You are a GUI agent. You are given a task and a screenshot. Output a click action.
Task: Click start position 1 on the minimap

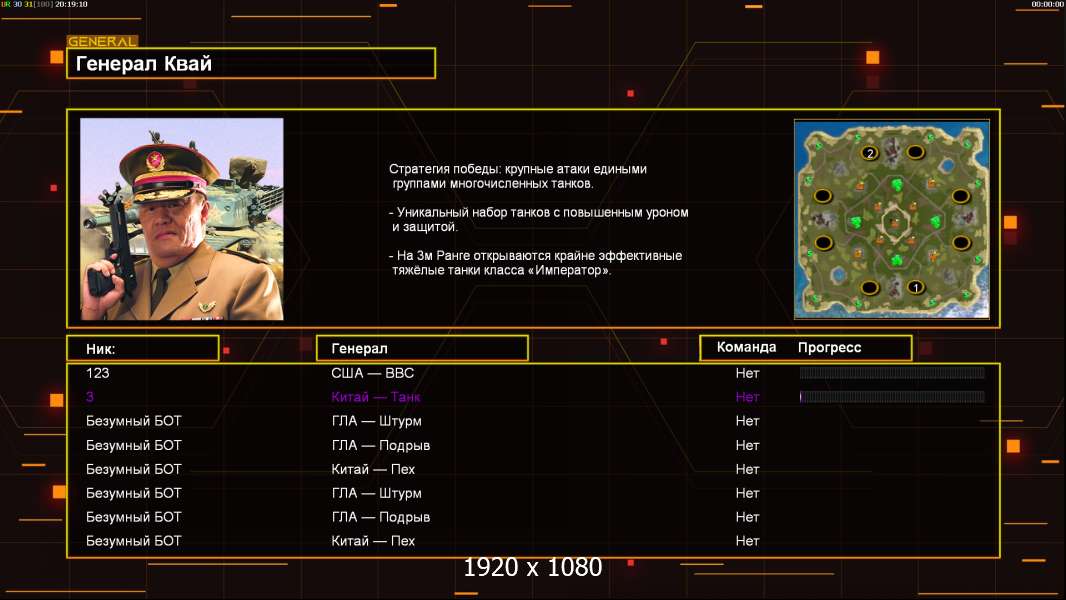point(914,287)
